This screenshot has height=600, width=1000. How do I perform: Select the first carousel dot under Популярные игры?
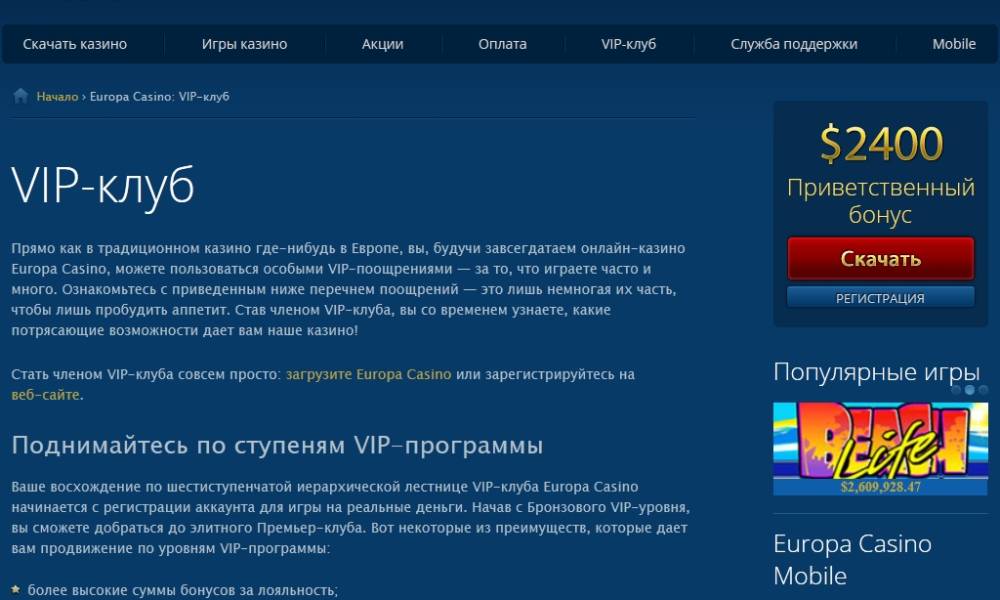[x=955, y=390]
